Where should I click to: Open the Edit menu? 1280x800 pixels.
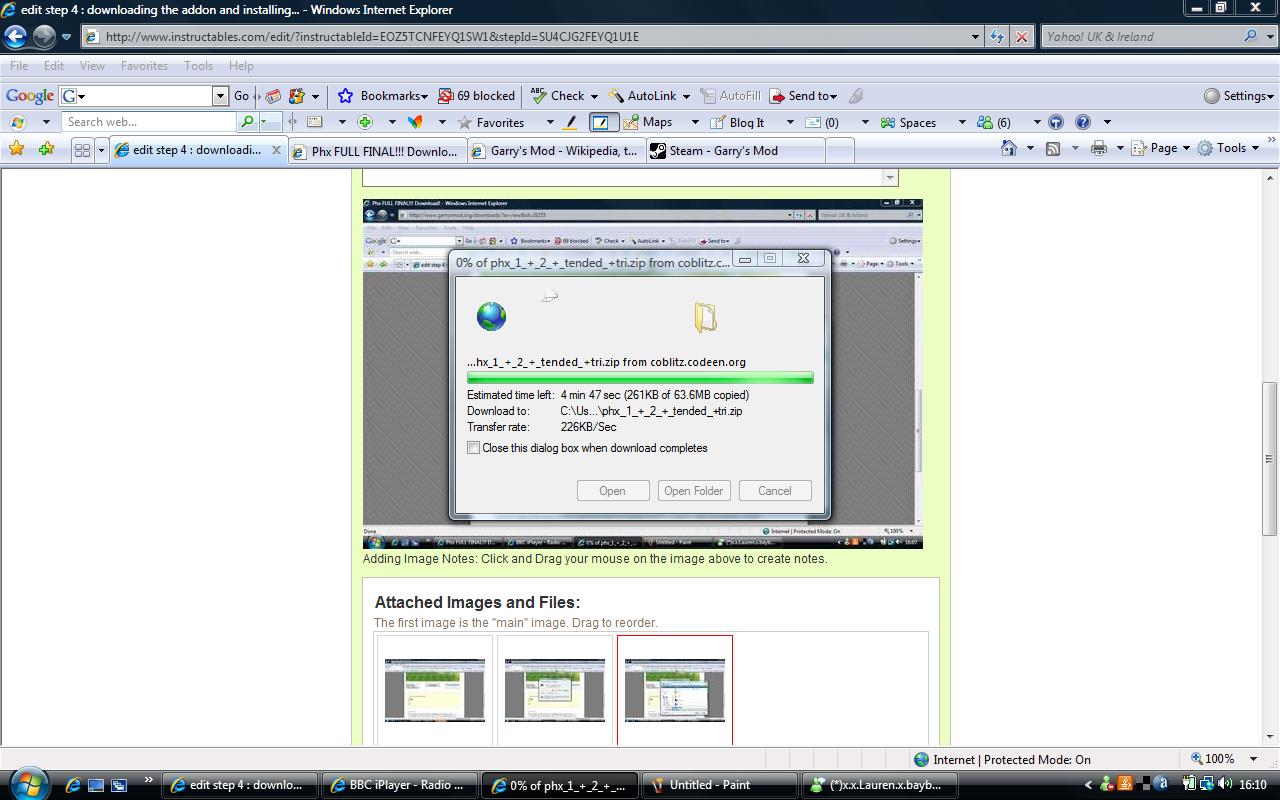click(x=54, y=66)
